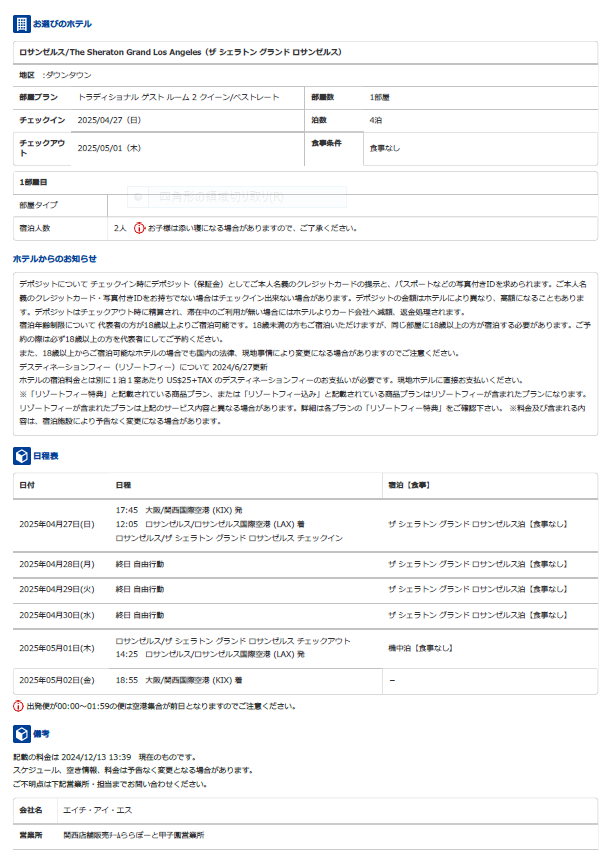Click the 日程 column header

click(123, 485)
